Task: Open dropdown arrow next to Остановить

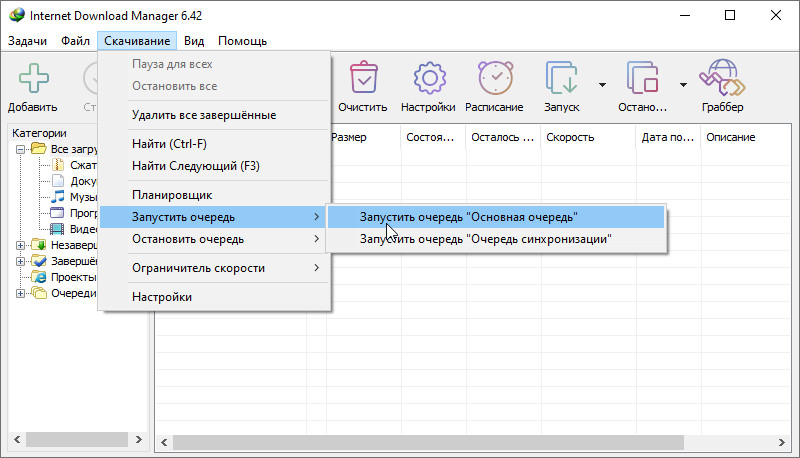Action: pos(683,84)
